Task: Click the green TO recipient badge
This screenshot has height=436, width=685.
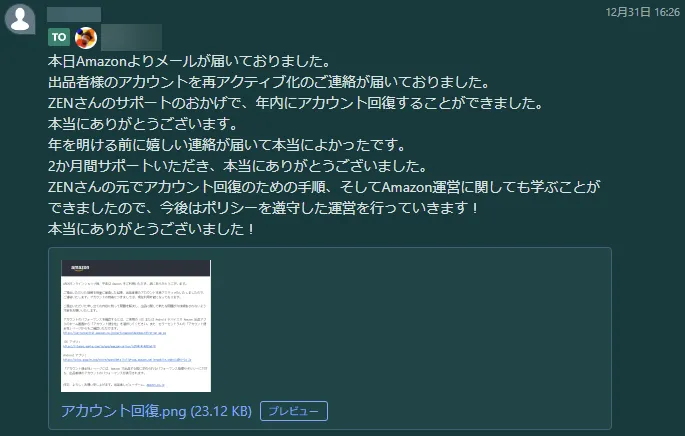Action: tap(59, 37)
